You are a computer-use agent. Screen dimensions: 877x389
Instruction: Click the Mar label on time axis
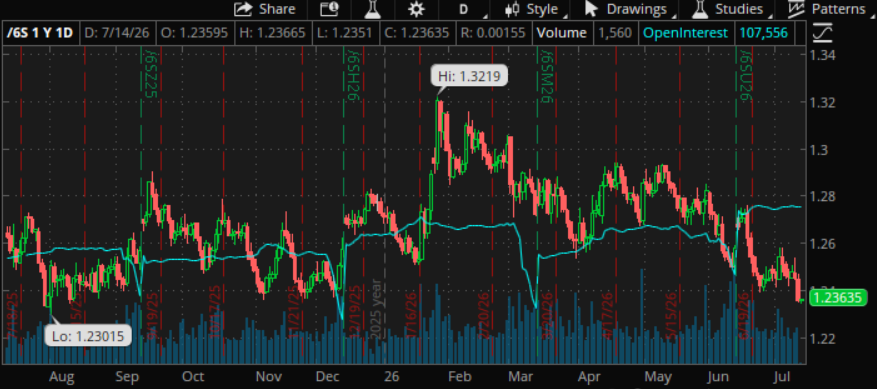click(x=521, y=376)
